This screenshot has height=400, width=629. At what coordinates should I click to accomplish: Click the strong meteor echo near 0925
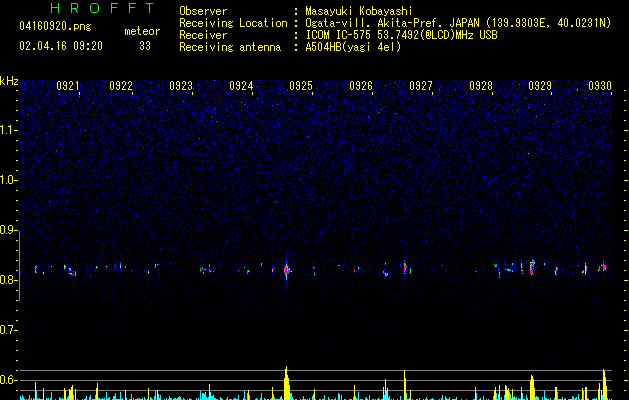pos(286,270)
